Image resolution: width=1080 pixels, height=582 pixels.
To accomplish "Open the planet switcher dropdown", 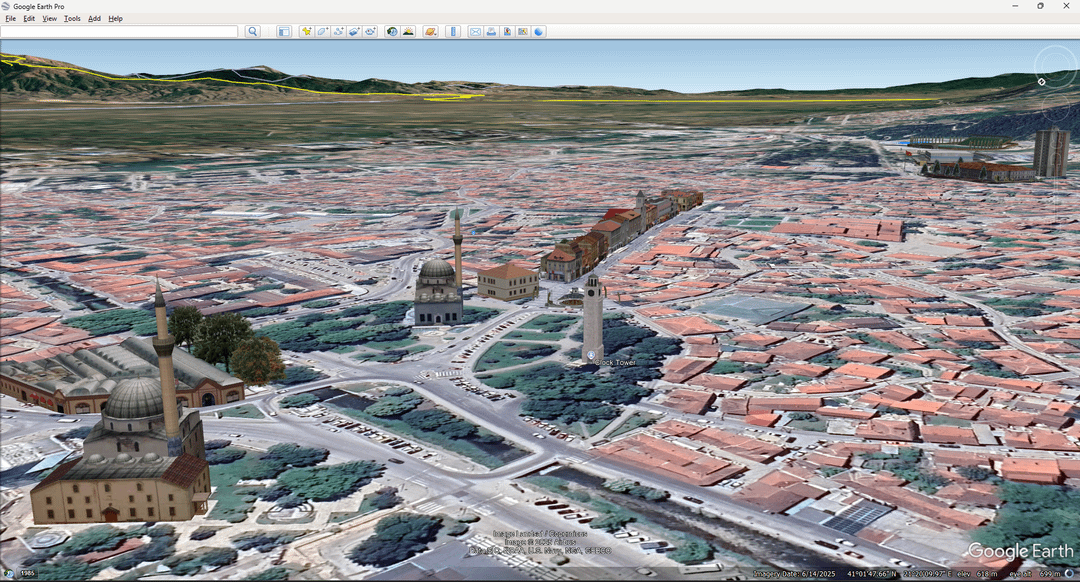I will [430, 32].
